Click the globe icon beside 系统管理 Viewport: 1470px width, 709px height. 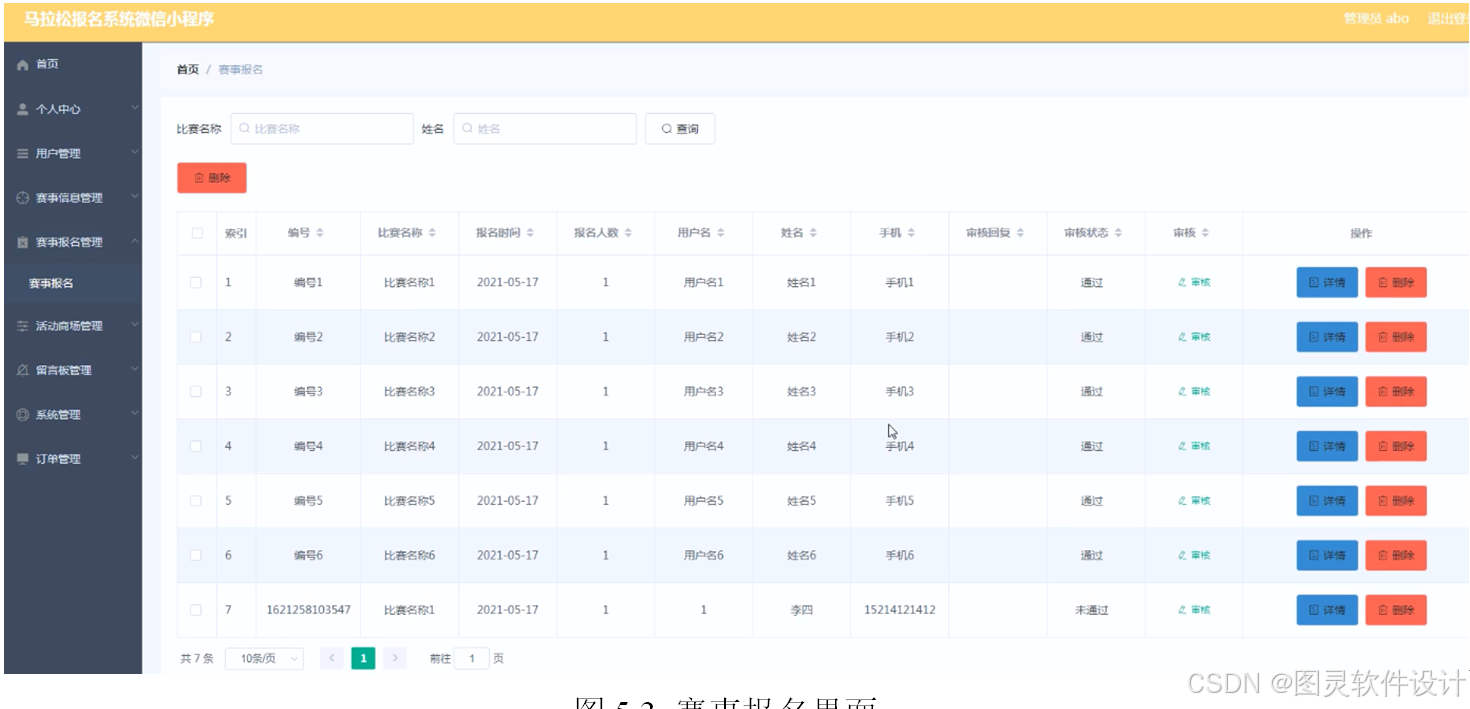(23, 415)
